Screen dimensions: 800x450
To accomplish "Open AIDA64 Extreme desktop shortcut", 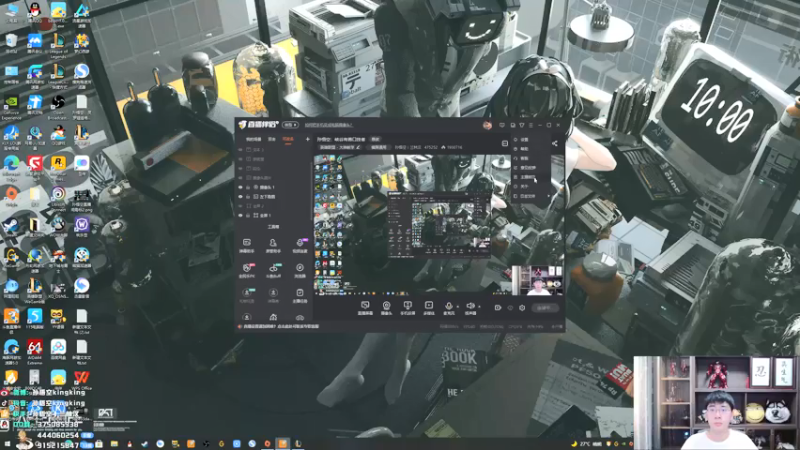I will point(35,352).
